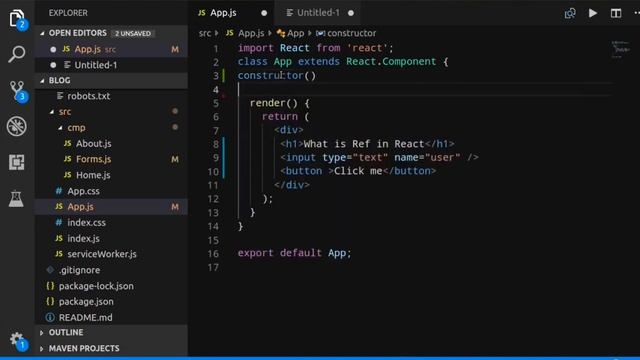Screen dimensions: 640x360
Task: Click 'Click me' button text on line 10
Action: (358, 171)
